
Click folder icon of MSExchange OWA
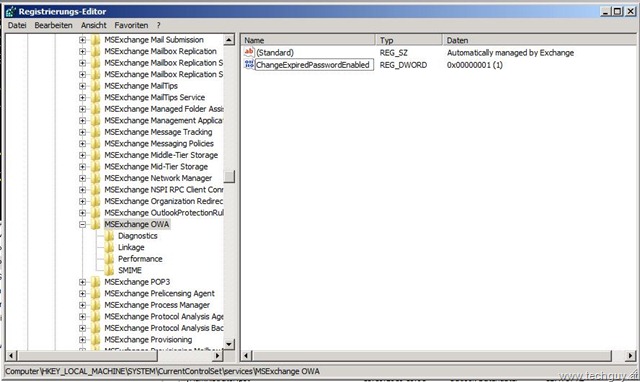96,224
